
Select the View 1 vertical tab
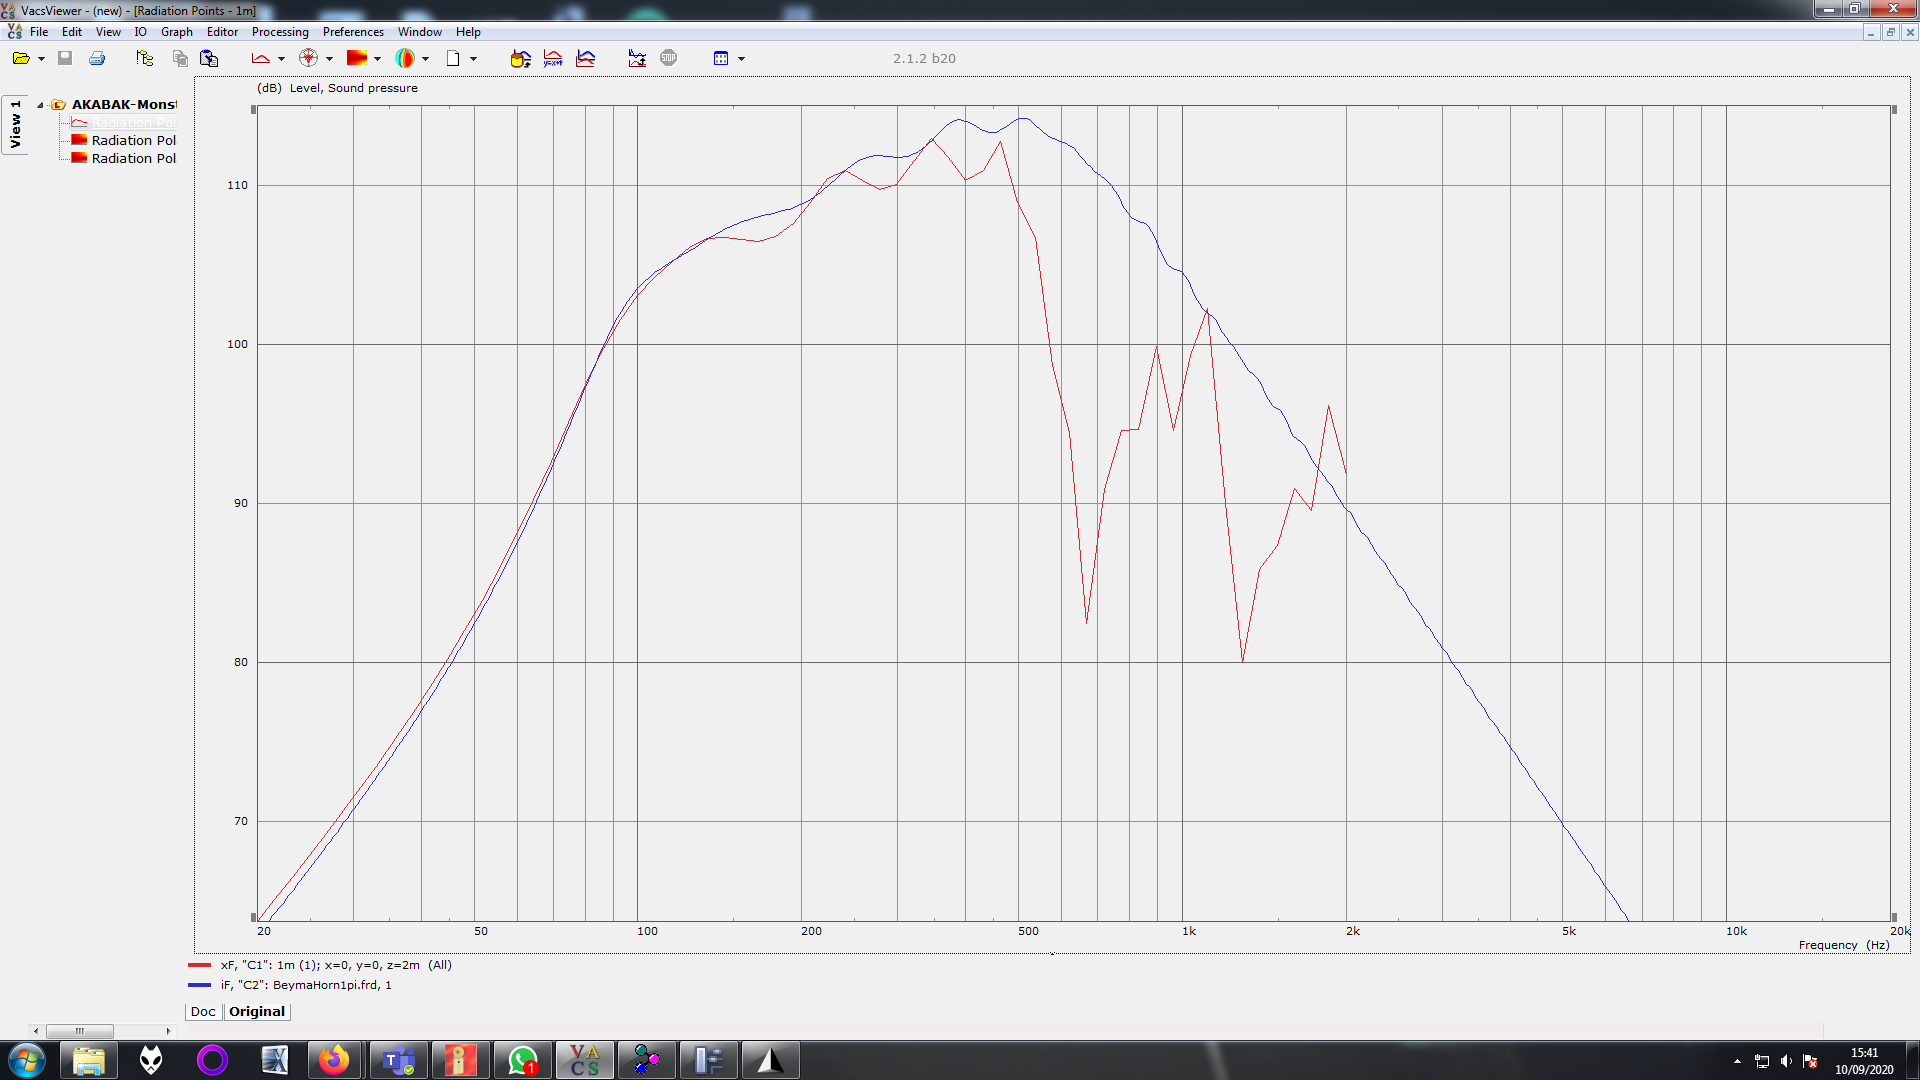[x=15, y=125]
